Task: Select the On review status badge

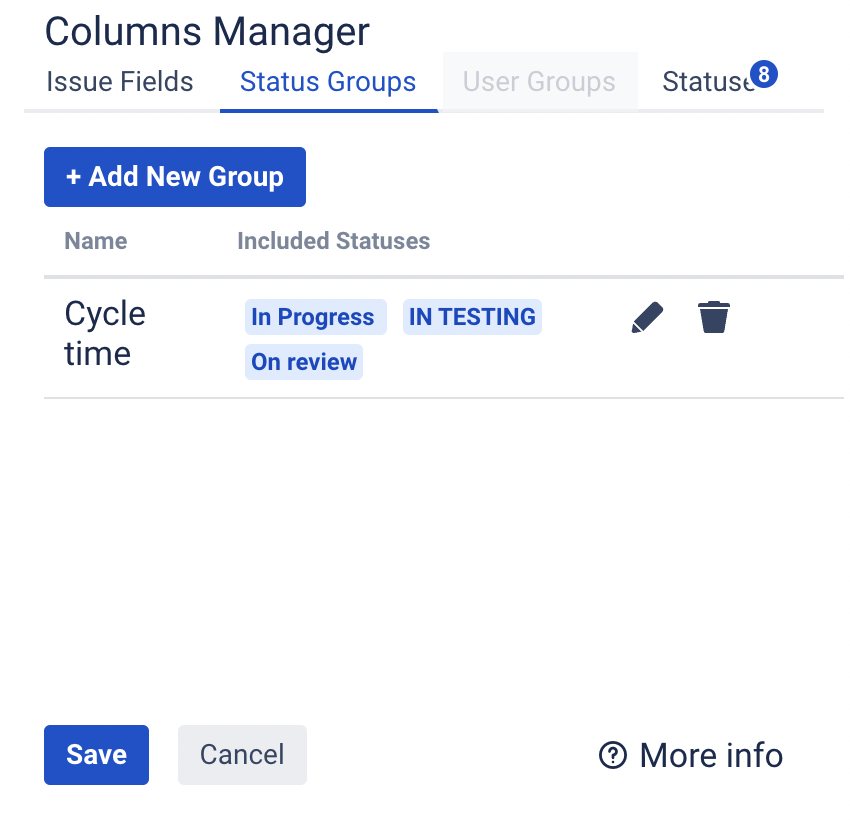Action: [x=303, y=361]
